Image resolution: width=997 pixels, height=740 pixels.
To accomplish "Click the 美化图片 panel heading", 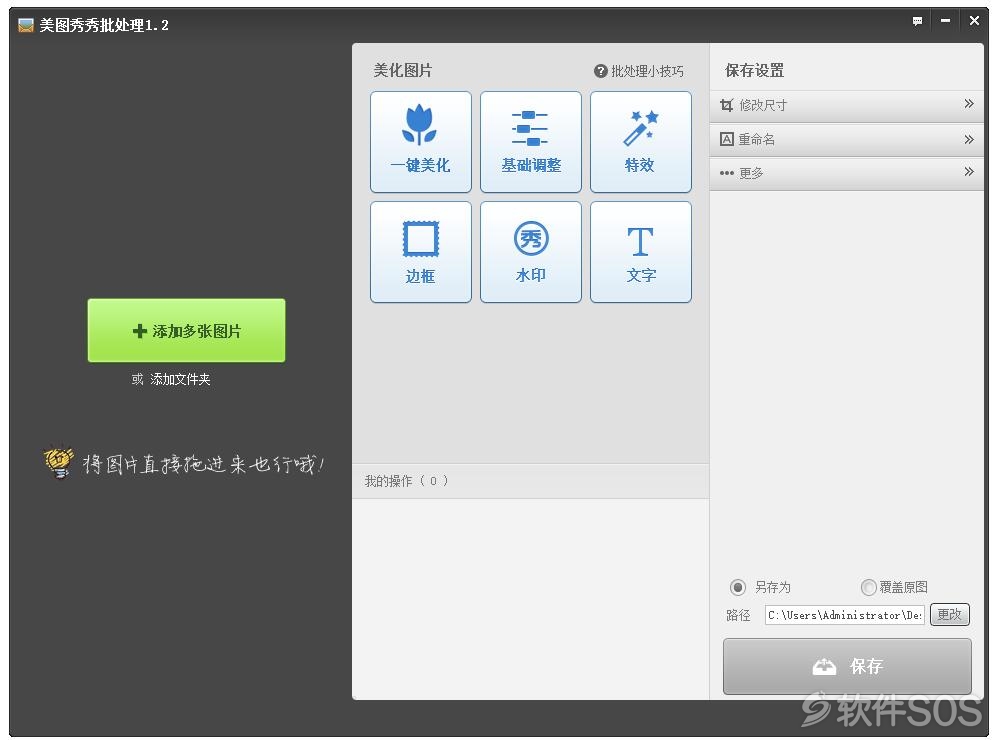I will pyautogui.click(x=402, y=71).
